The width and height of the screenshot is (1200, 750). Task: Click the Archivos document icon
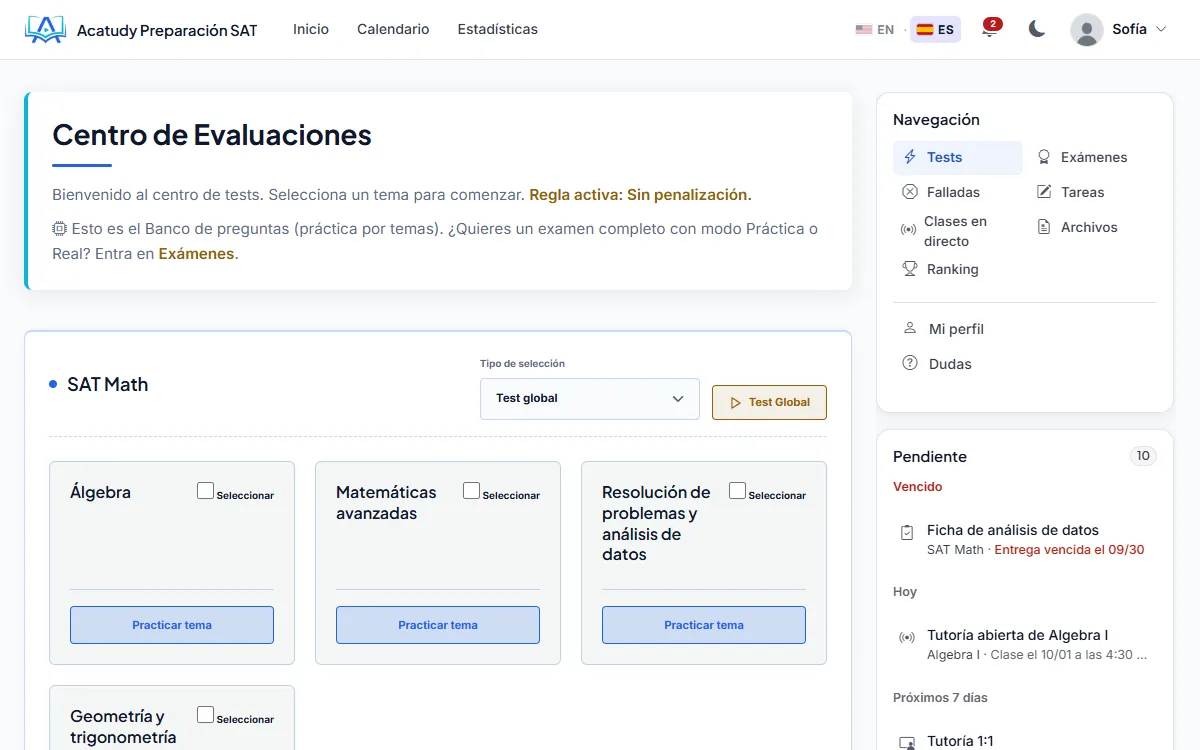1044,227
